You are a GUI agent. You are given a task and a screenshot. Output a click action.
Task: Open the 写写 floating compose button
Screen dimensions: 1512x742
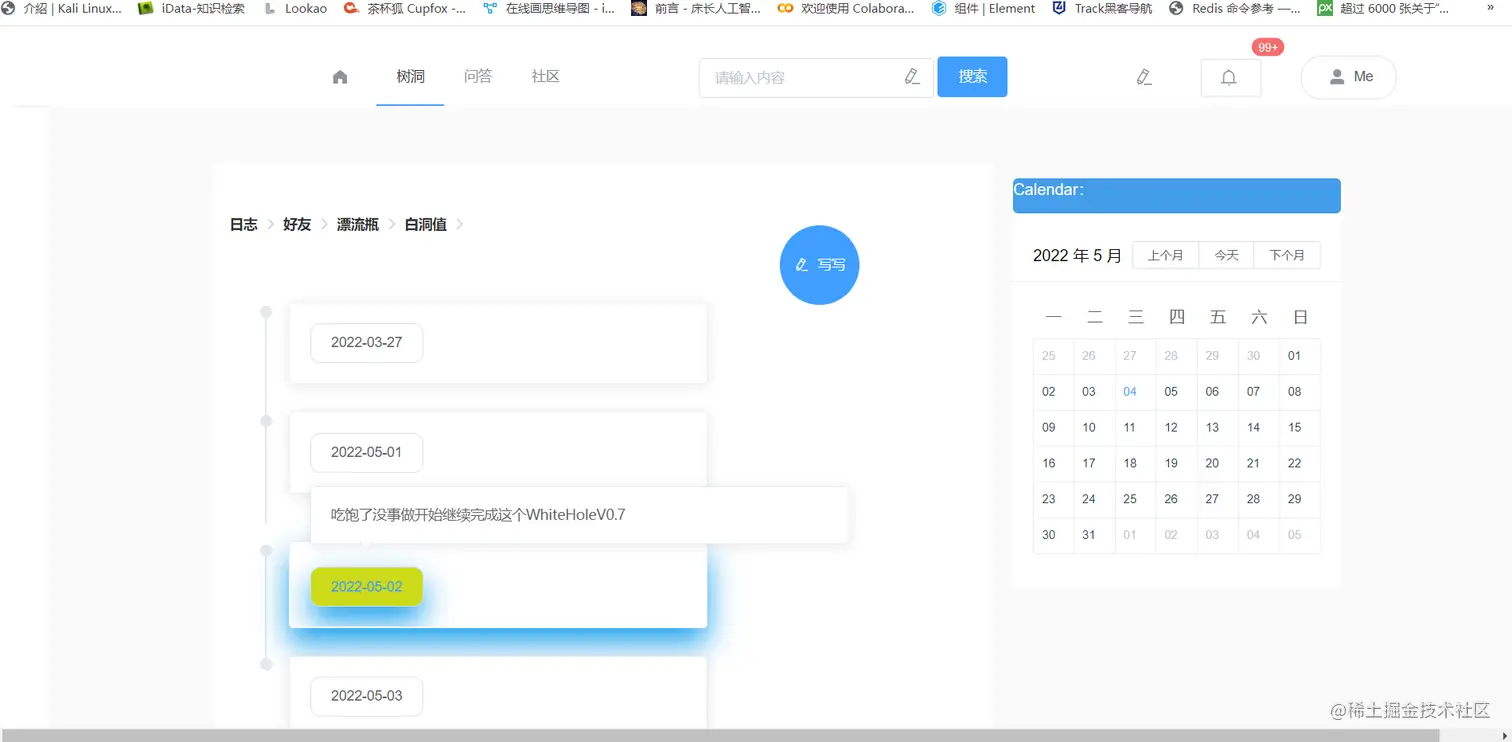coord(819,264)
